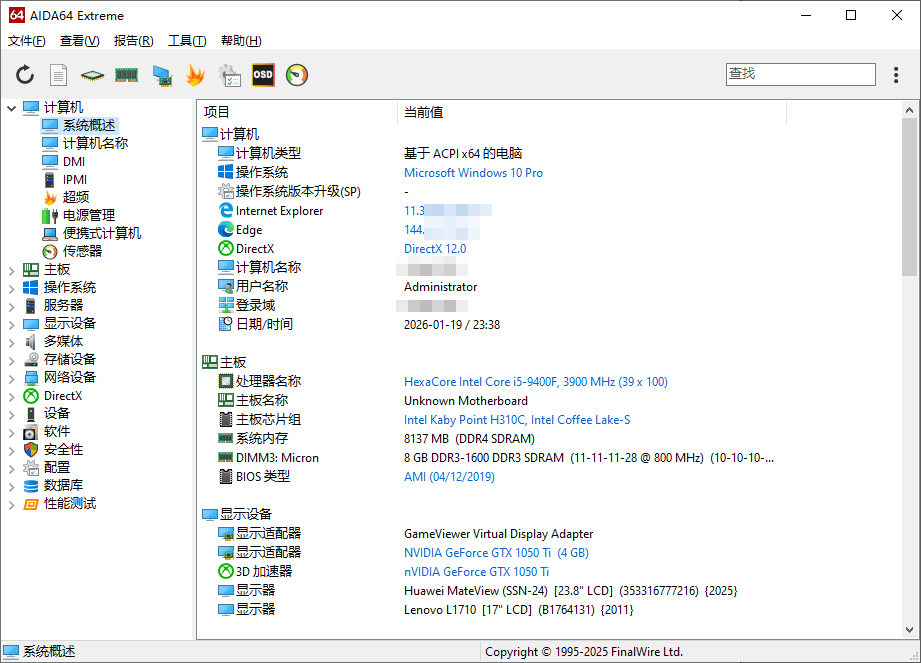Image resolution: width=921 pixels, height=663 pixels.
Task: Click the Report document icon in the toolbar
Action: pos(59,75)
